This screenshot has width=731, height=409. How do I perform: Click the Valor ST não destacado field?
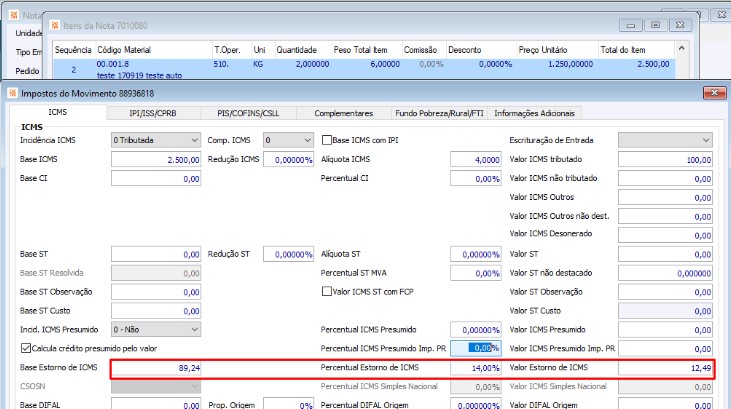665,273
